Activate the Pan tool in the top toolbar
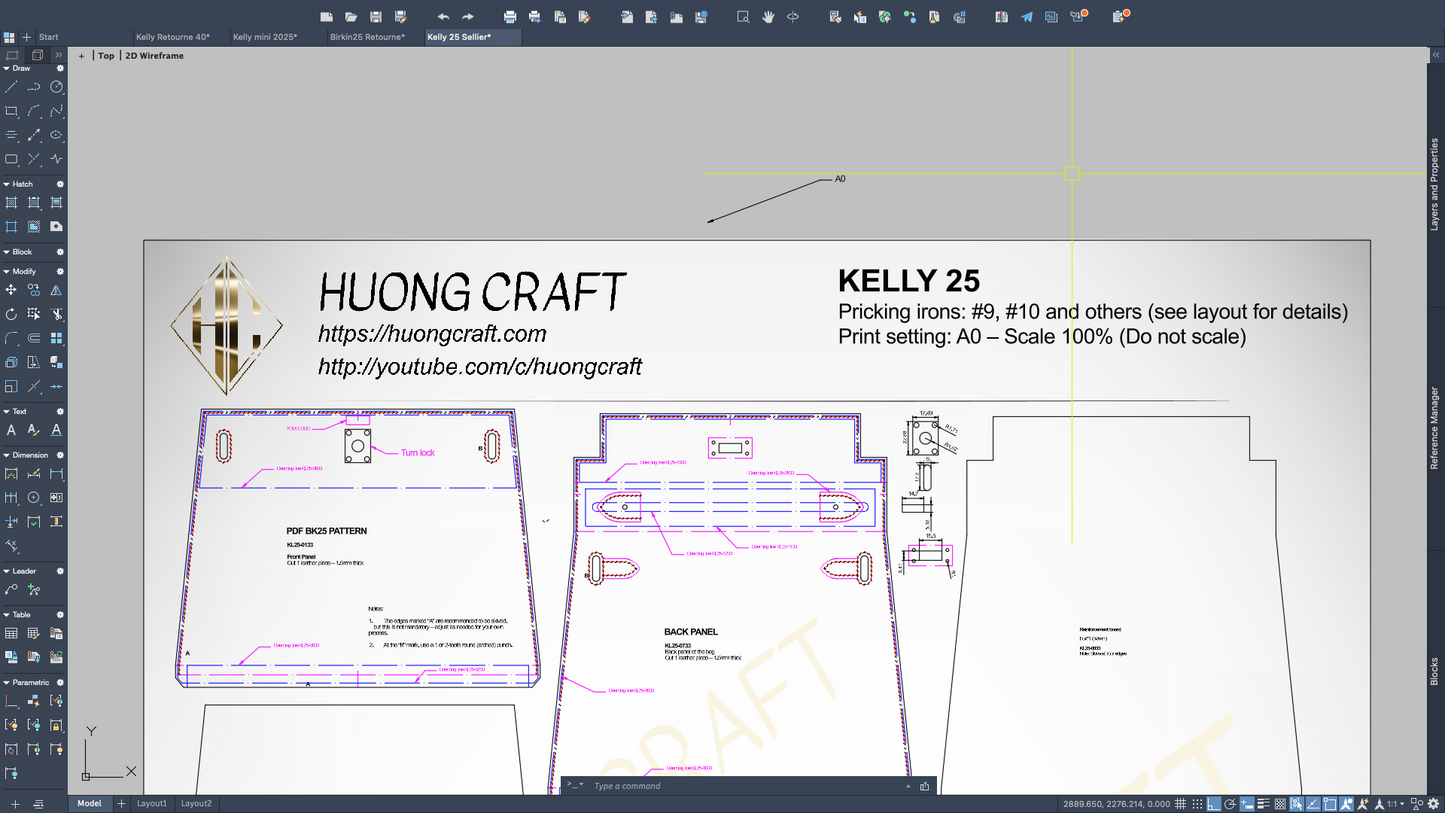Image resolution: width=1445 pixels, height=813 pixels. [768, 17]
